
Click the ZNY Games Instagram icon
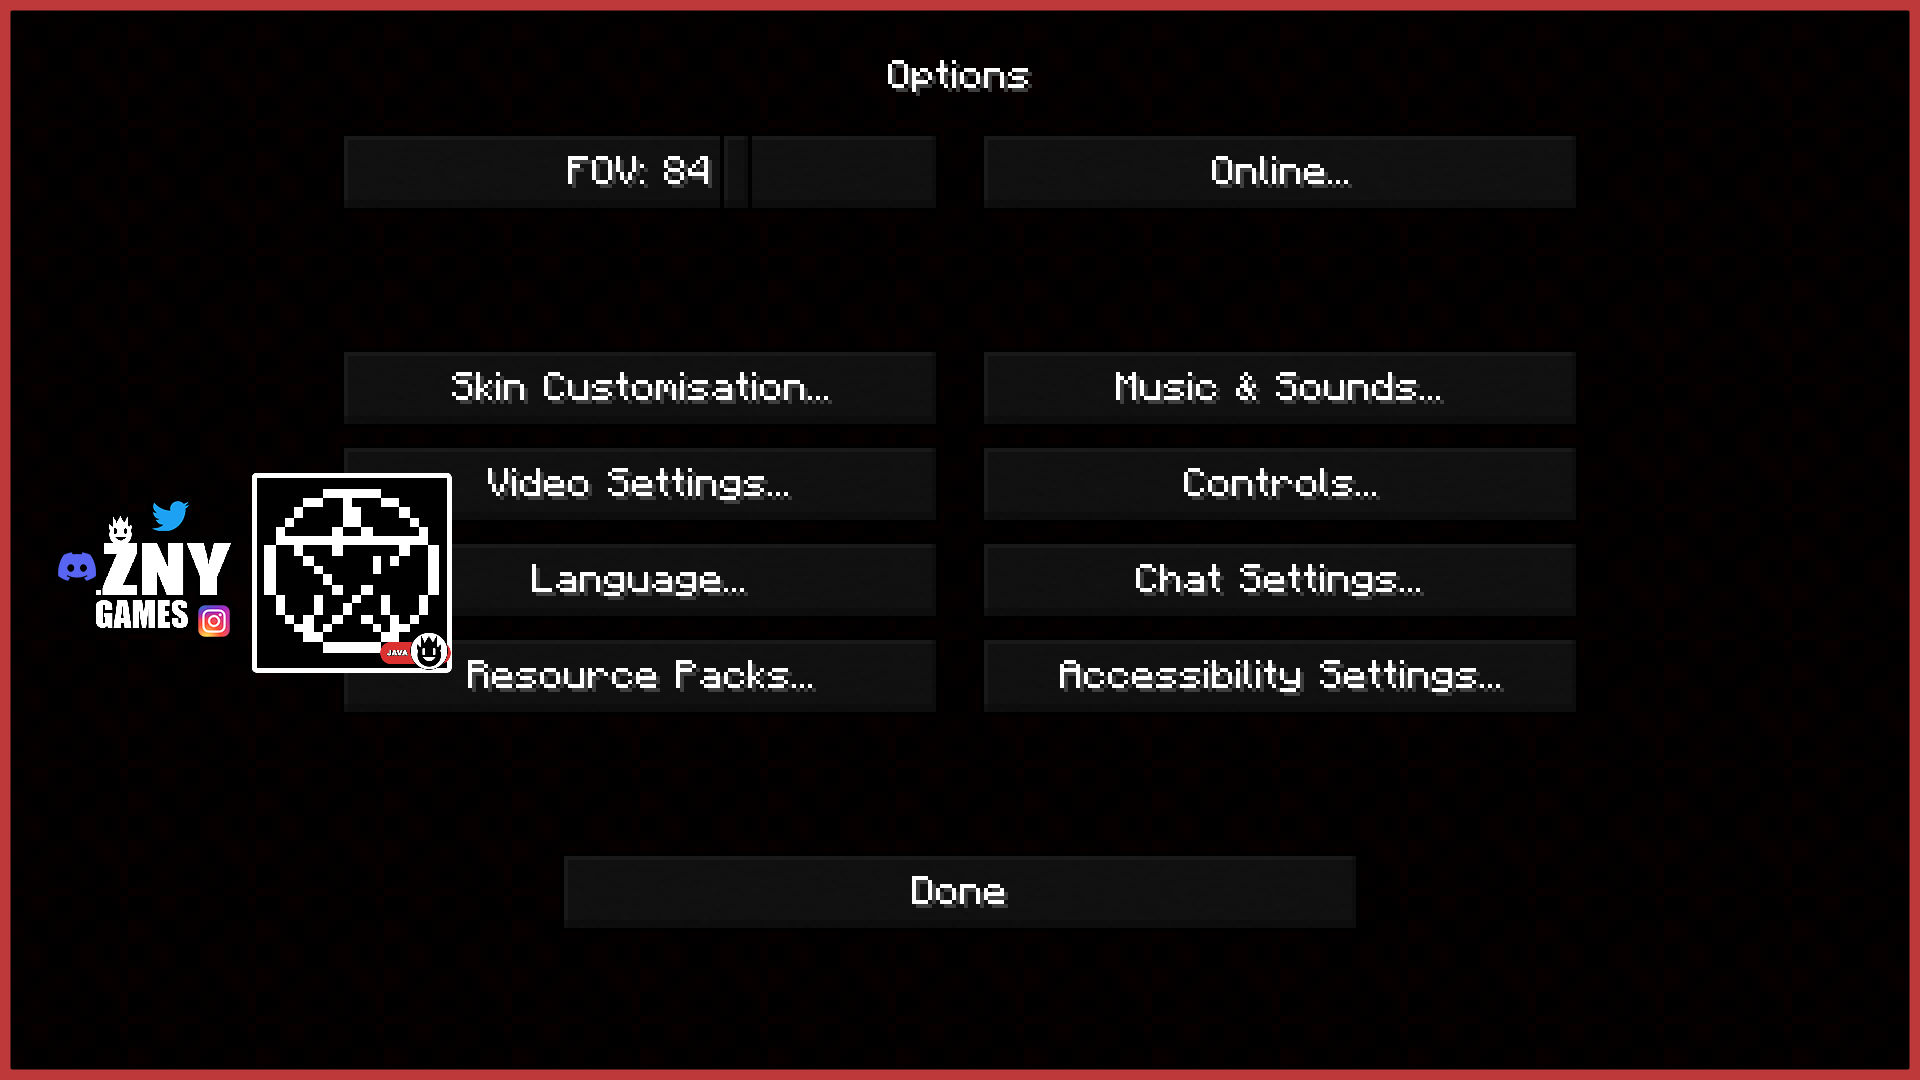tap(214, 620)
